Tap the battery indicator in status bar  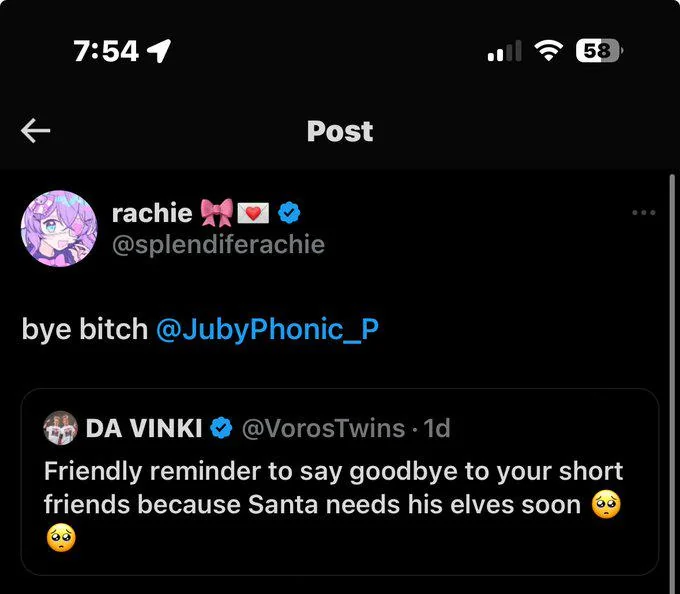598,50
